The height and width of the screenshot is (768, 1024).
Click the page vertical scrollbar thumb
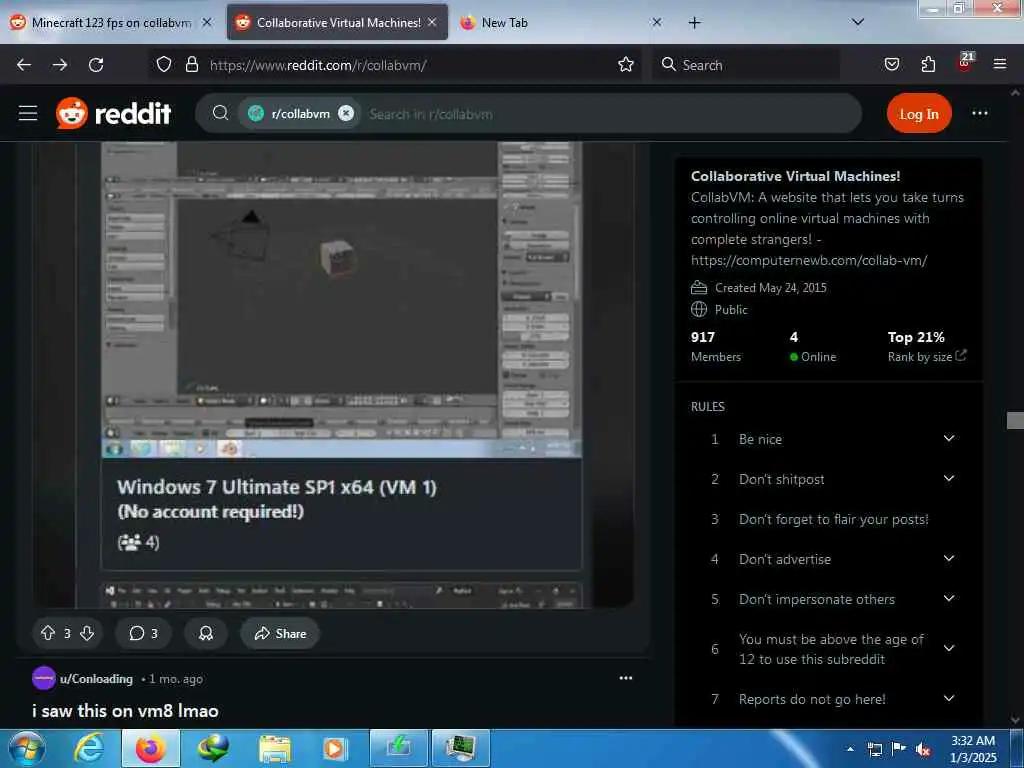point(1015,421)
